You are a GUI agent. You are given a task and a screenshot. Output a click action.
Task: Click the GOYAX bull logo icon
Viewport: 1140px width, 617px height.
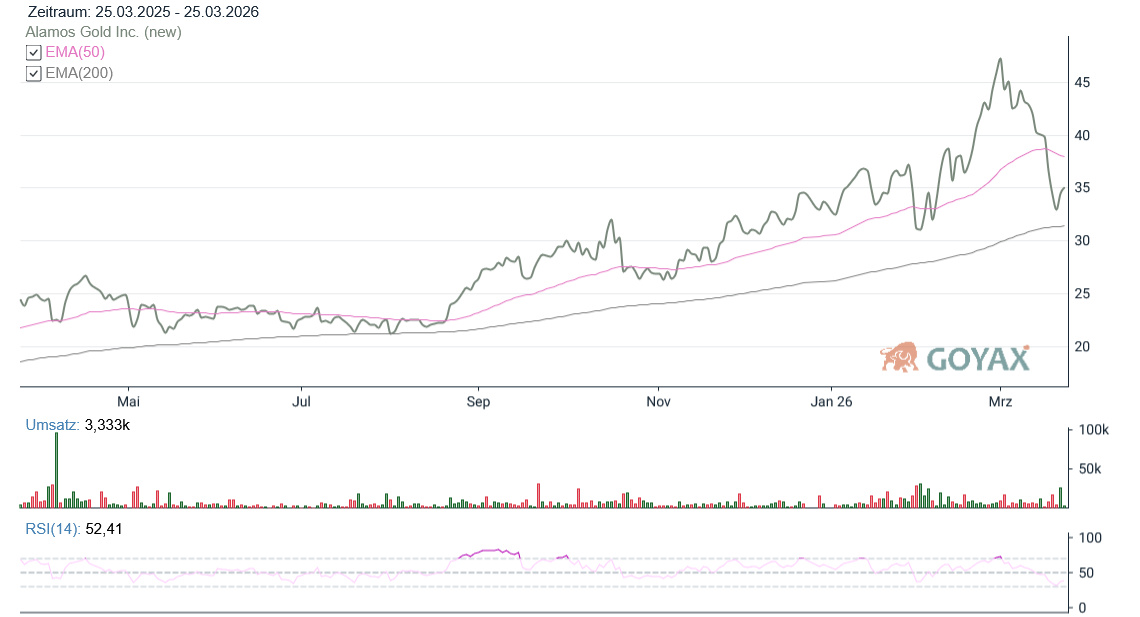899,357
